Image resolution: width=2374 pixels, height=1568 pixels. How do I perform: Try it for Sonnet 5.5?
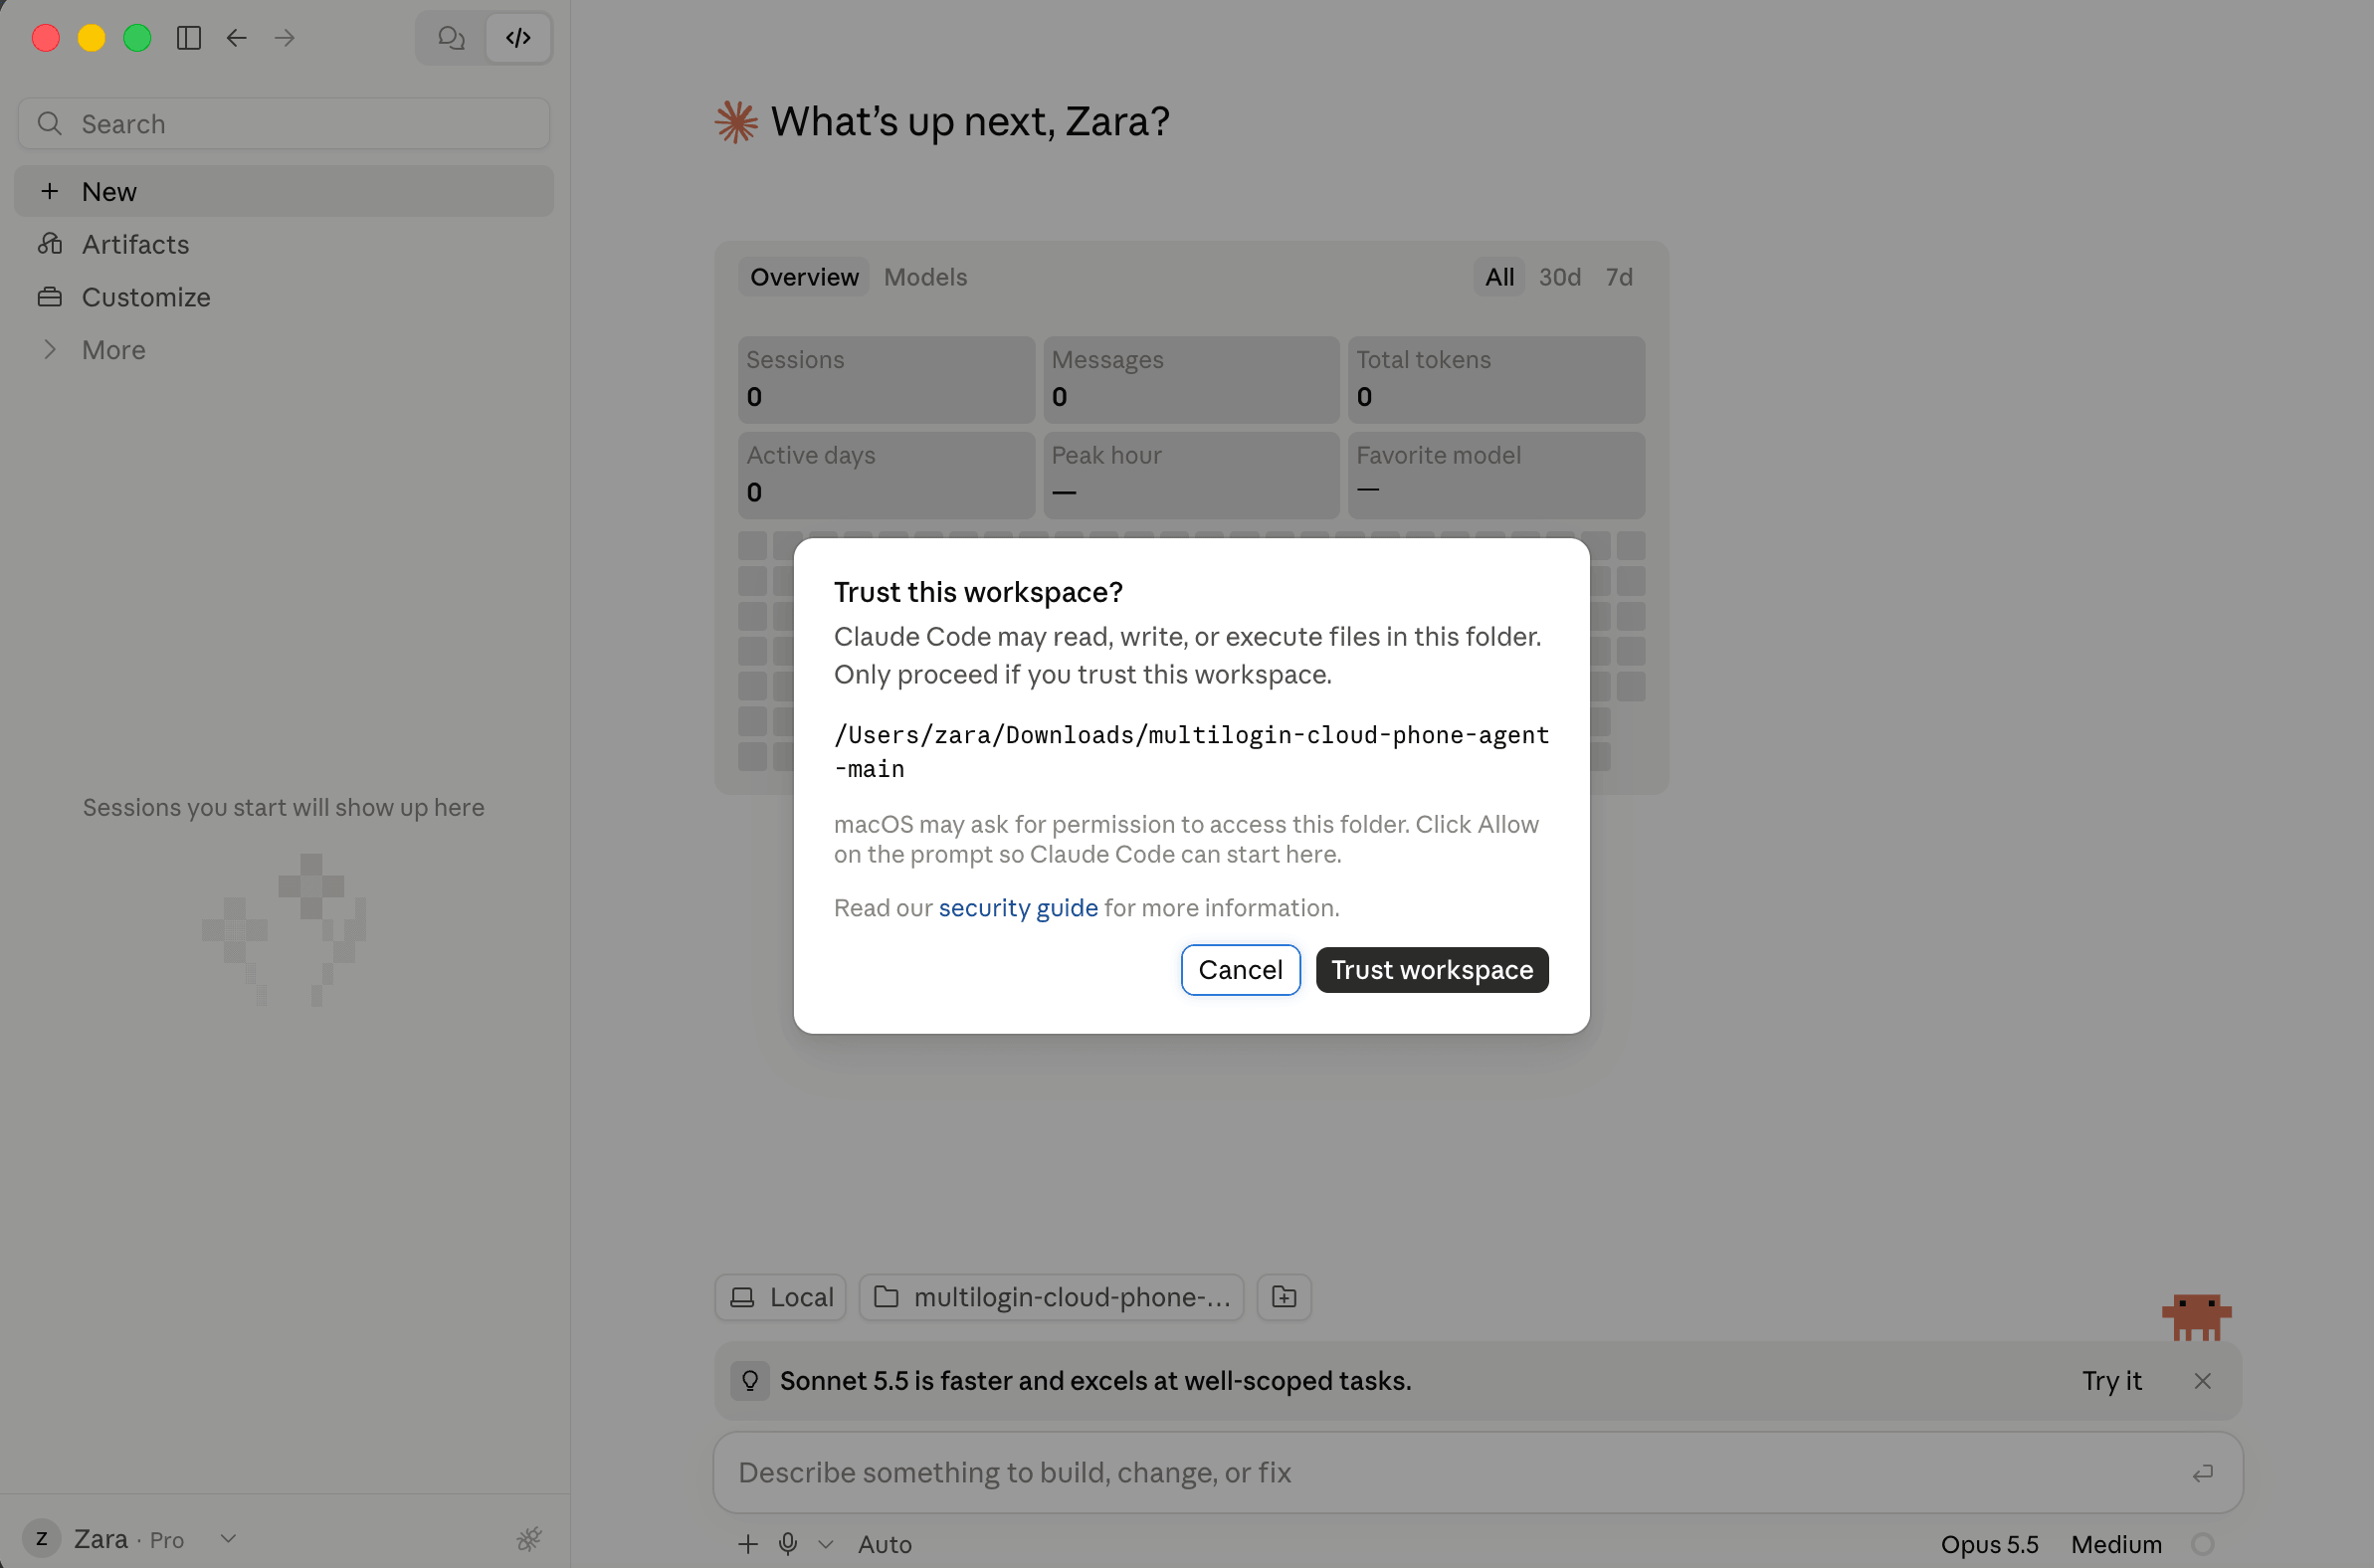tap(2111, 1381)
